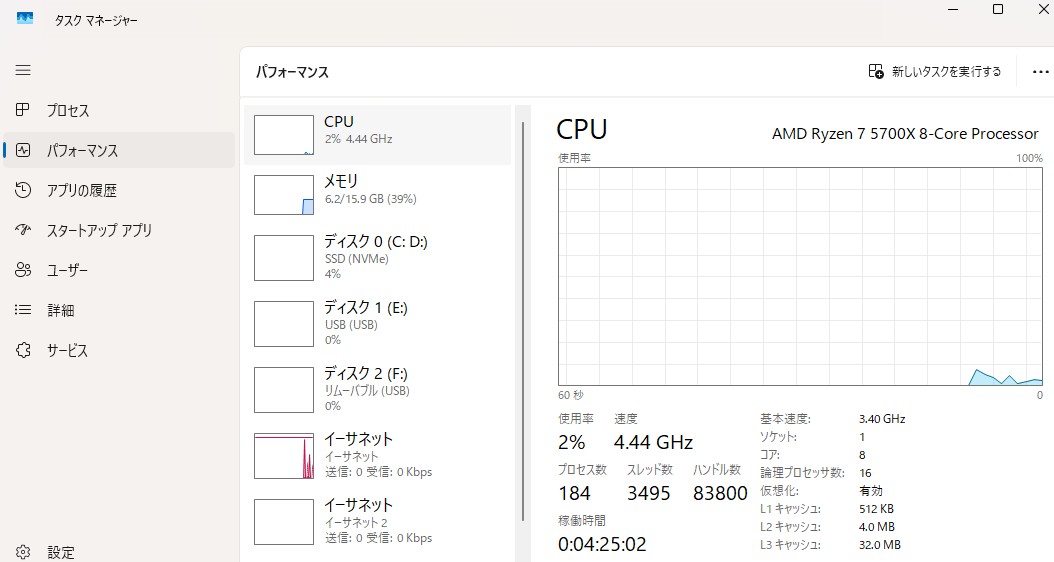The width and height of the screenshot is (1054, 562).
Task: Click the 仮想化 value 有効
Action: click(870, 491)
